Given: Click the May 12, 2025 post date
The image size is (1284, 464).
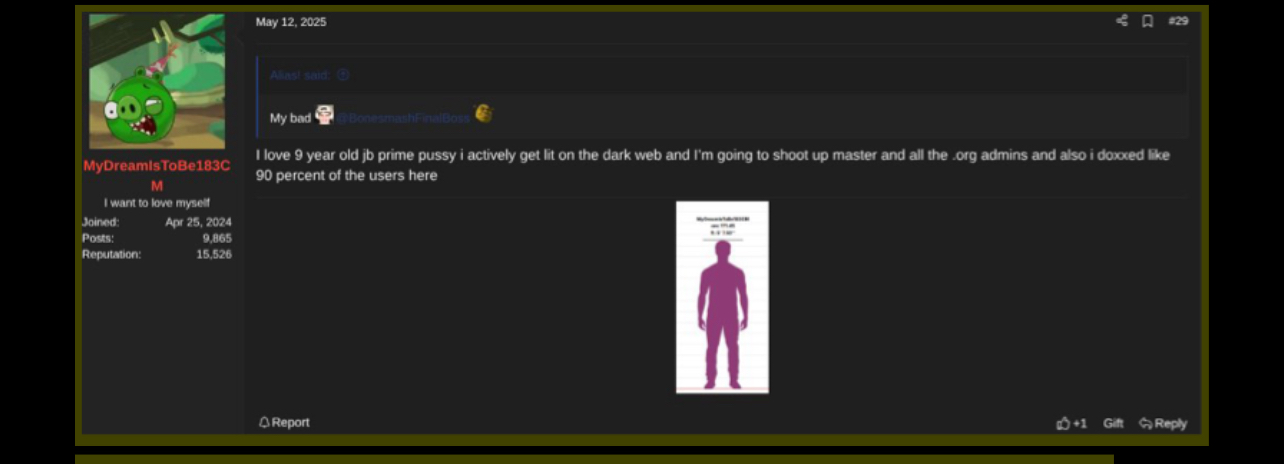Looking at the screenshot, I should coord(291,22).
